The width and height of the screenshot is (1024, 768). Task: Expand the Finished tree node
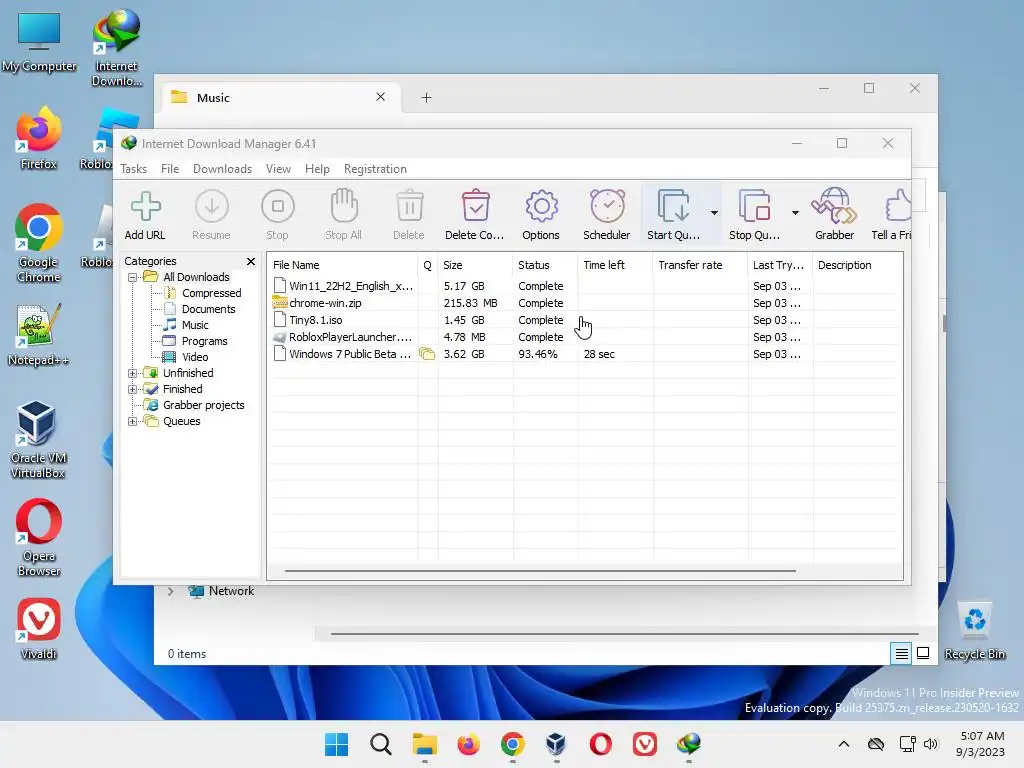133,389
